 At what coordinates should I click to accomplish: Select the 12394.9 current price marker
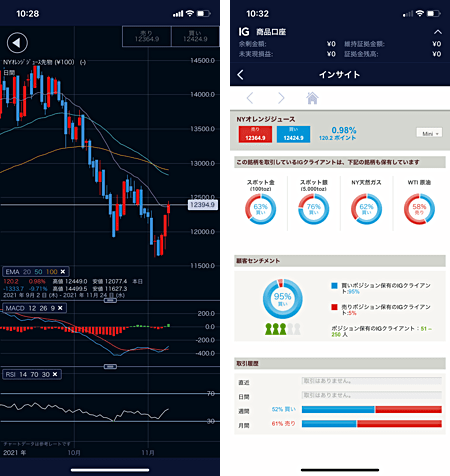click(x=203, y=205)
